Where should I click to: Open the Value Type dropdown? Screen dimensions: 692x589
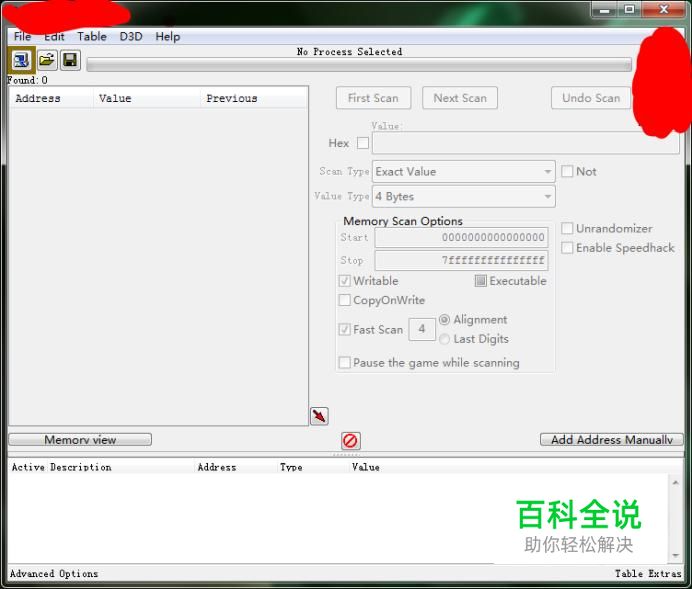tap(464, 196)
